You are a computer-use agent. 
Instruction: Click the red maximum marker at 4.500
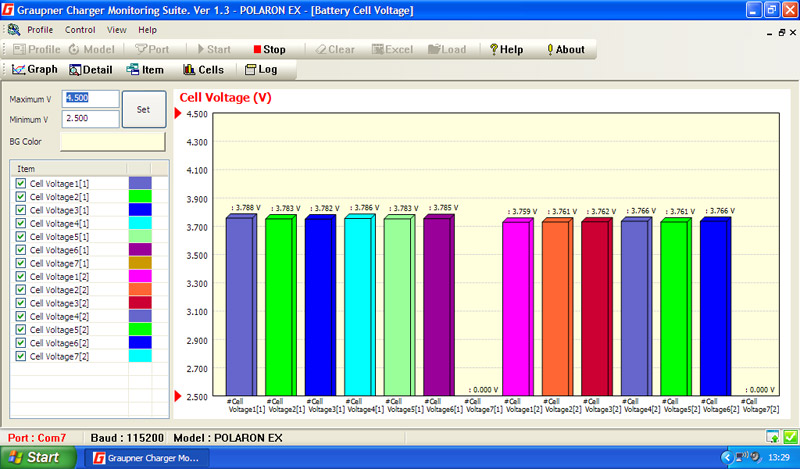[x=178, y=113]
